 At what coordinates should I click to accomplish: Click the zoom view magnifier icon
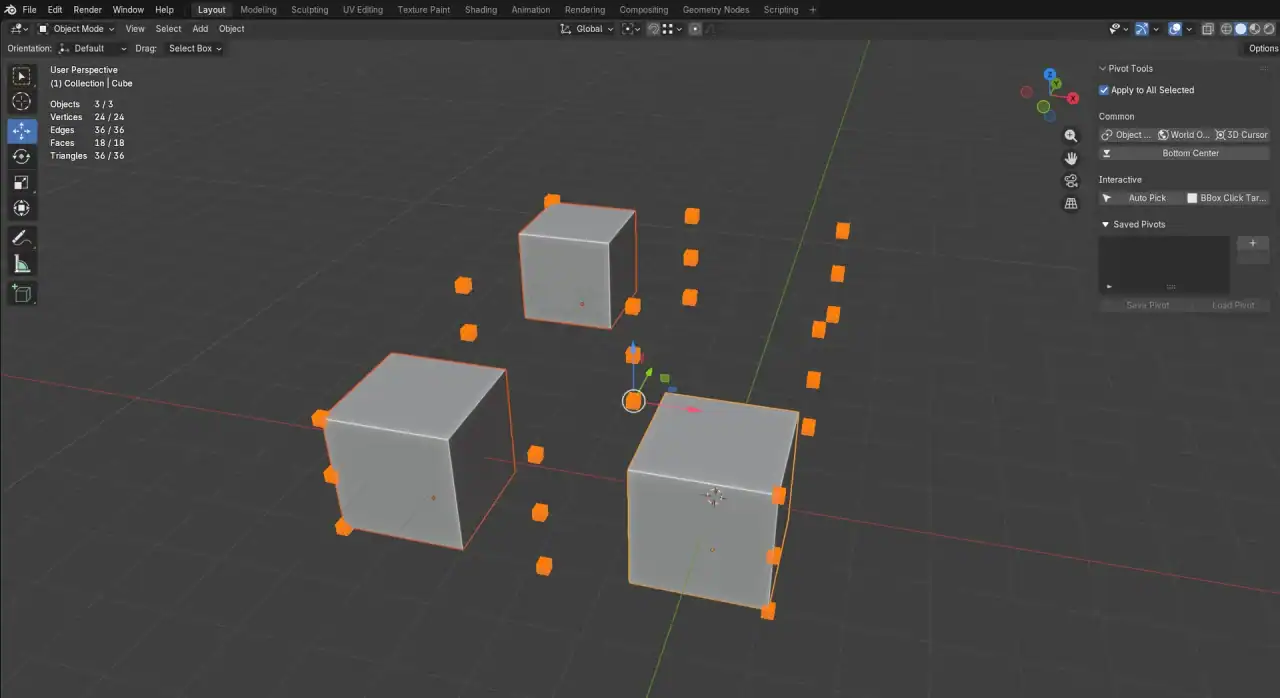pyautogui.click(x=1071, y=136)
